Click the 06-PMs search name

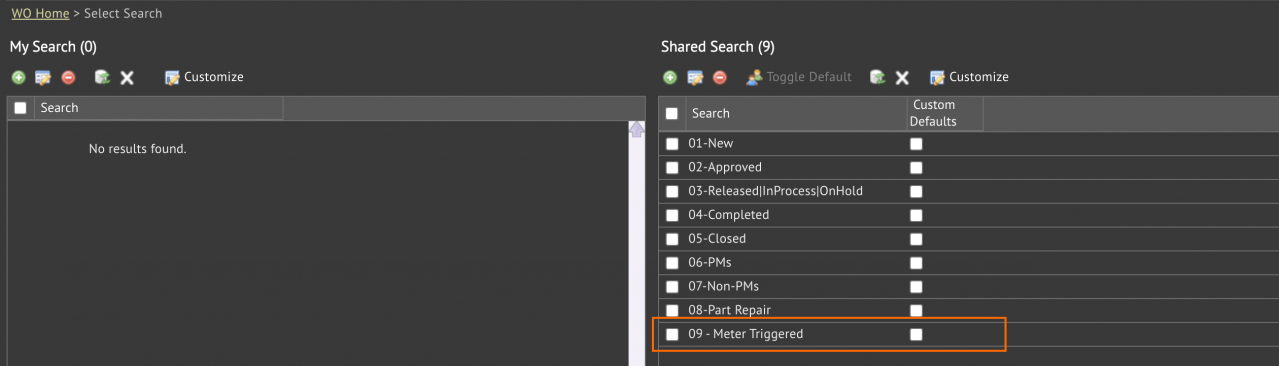(710, 262)
